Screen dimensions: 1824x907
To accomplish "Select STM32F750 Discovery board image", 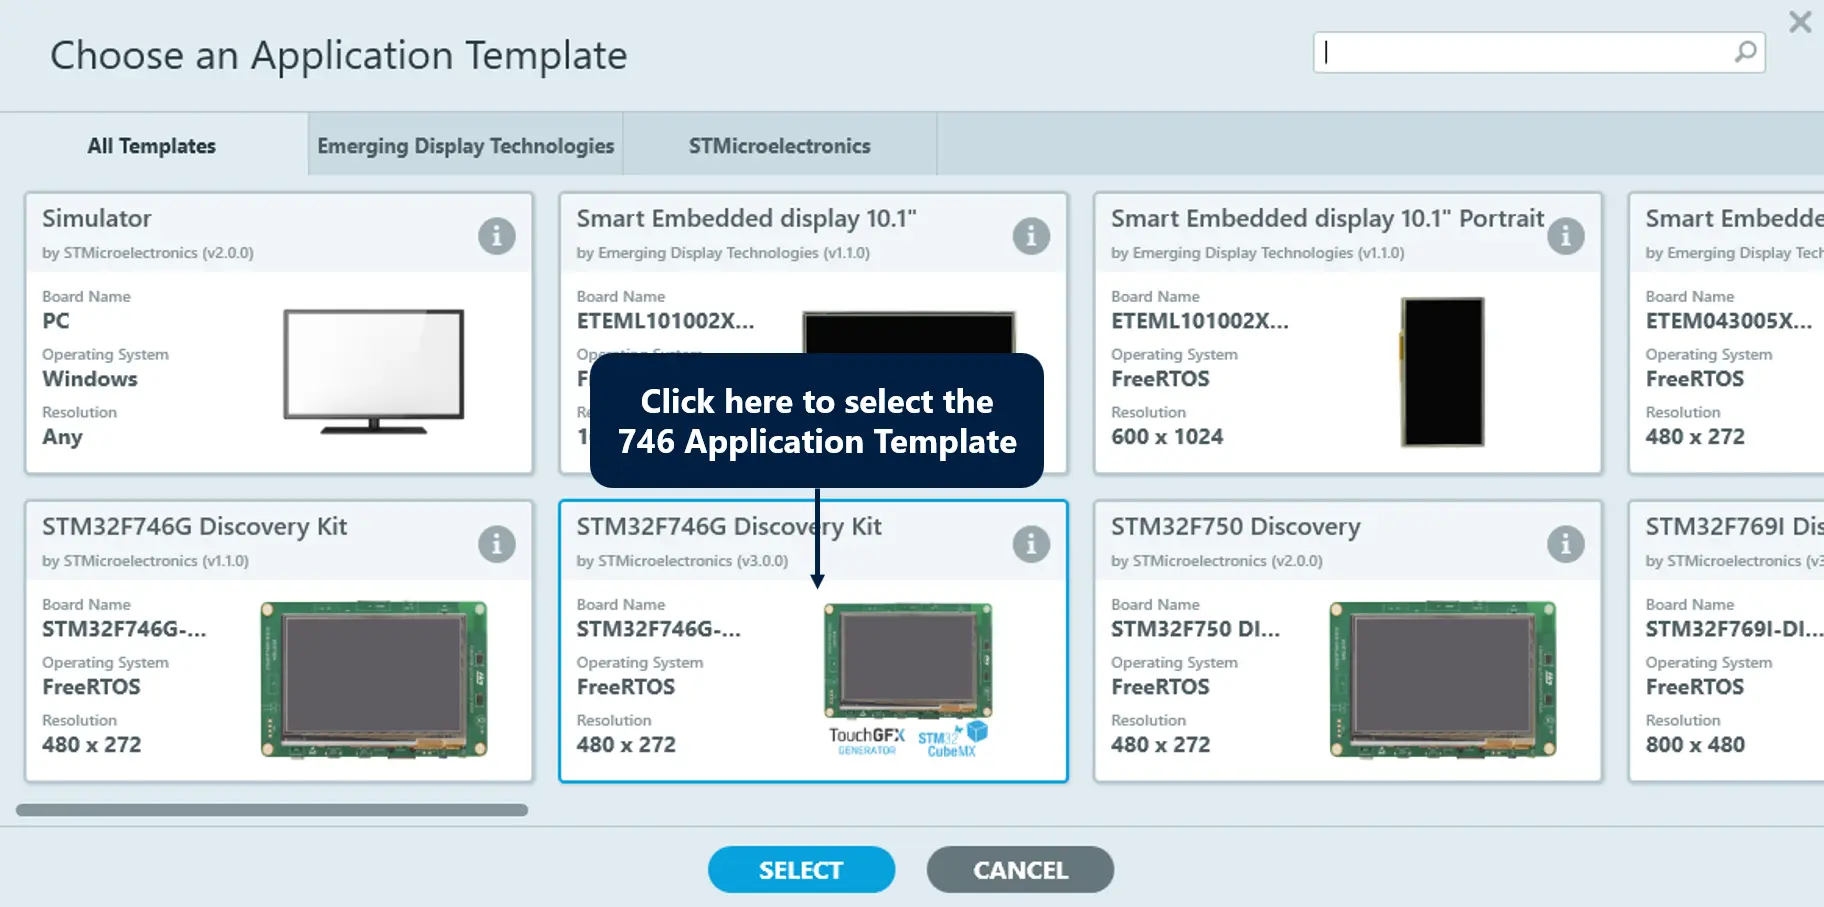I will coord(1443,680).
